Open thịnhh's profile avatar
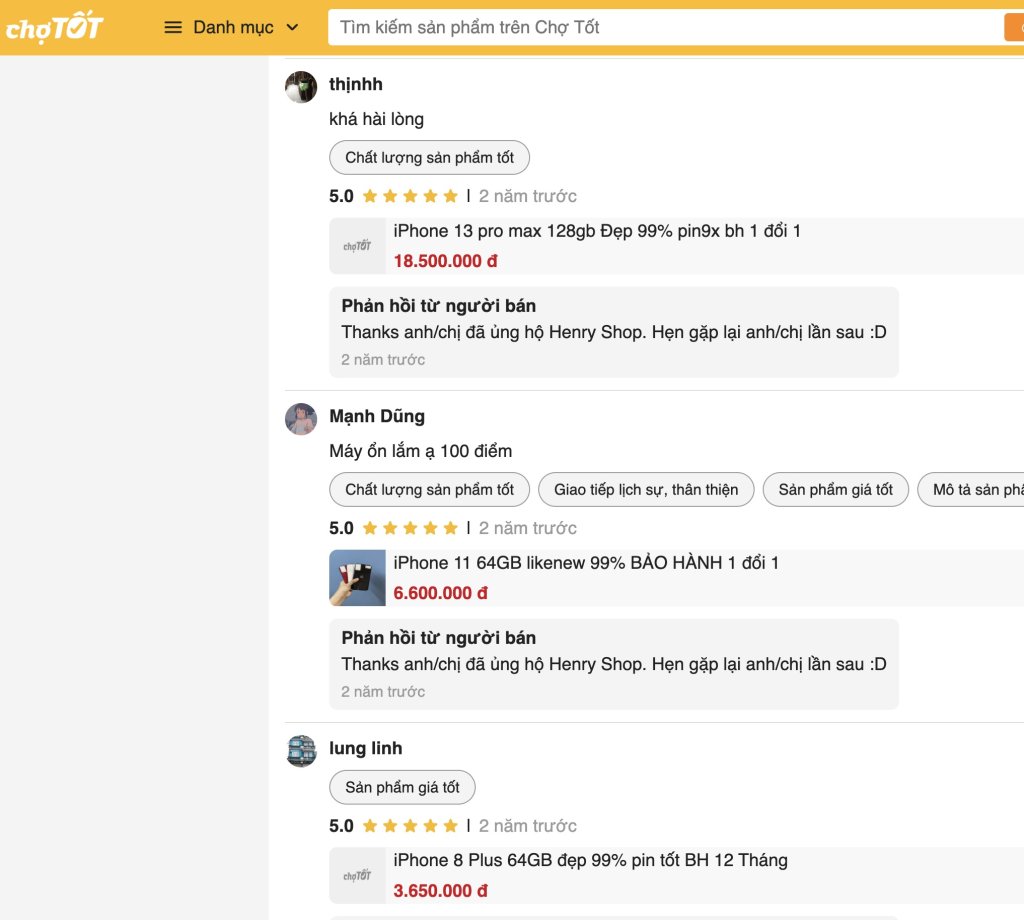The image size is (1024, 920). click(x=301, y=87)
